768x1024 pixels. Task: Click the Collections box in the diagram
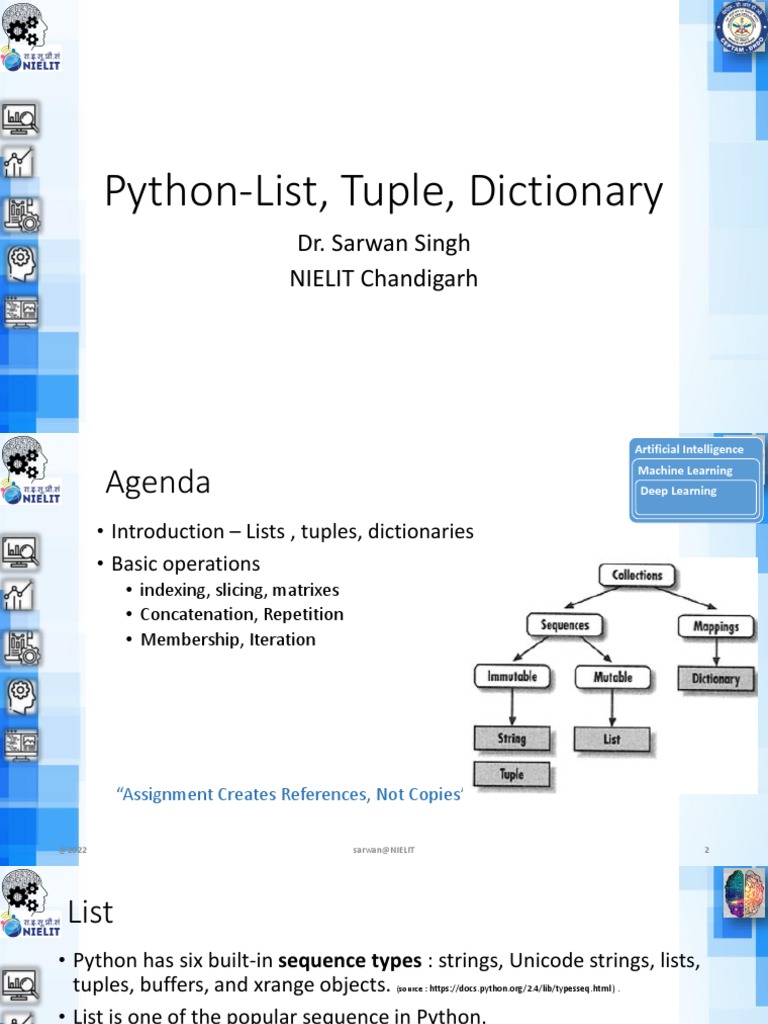(637, 575)
